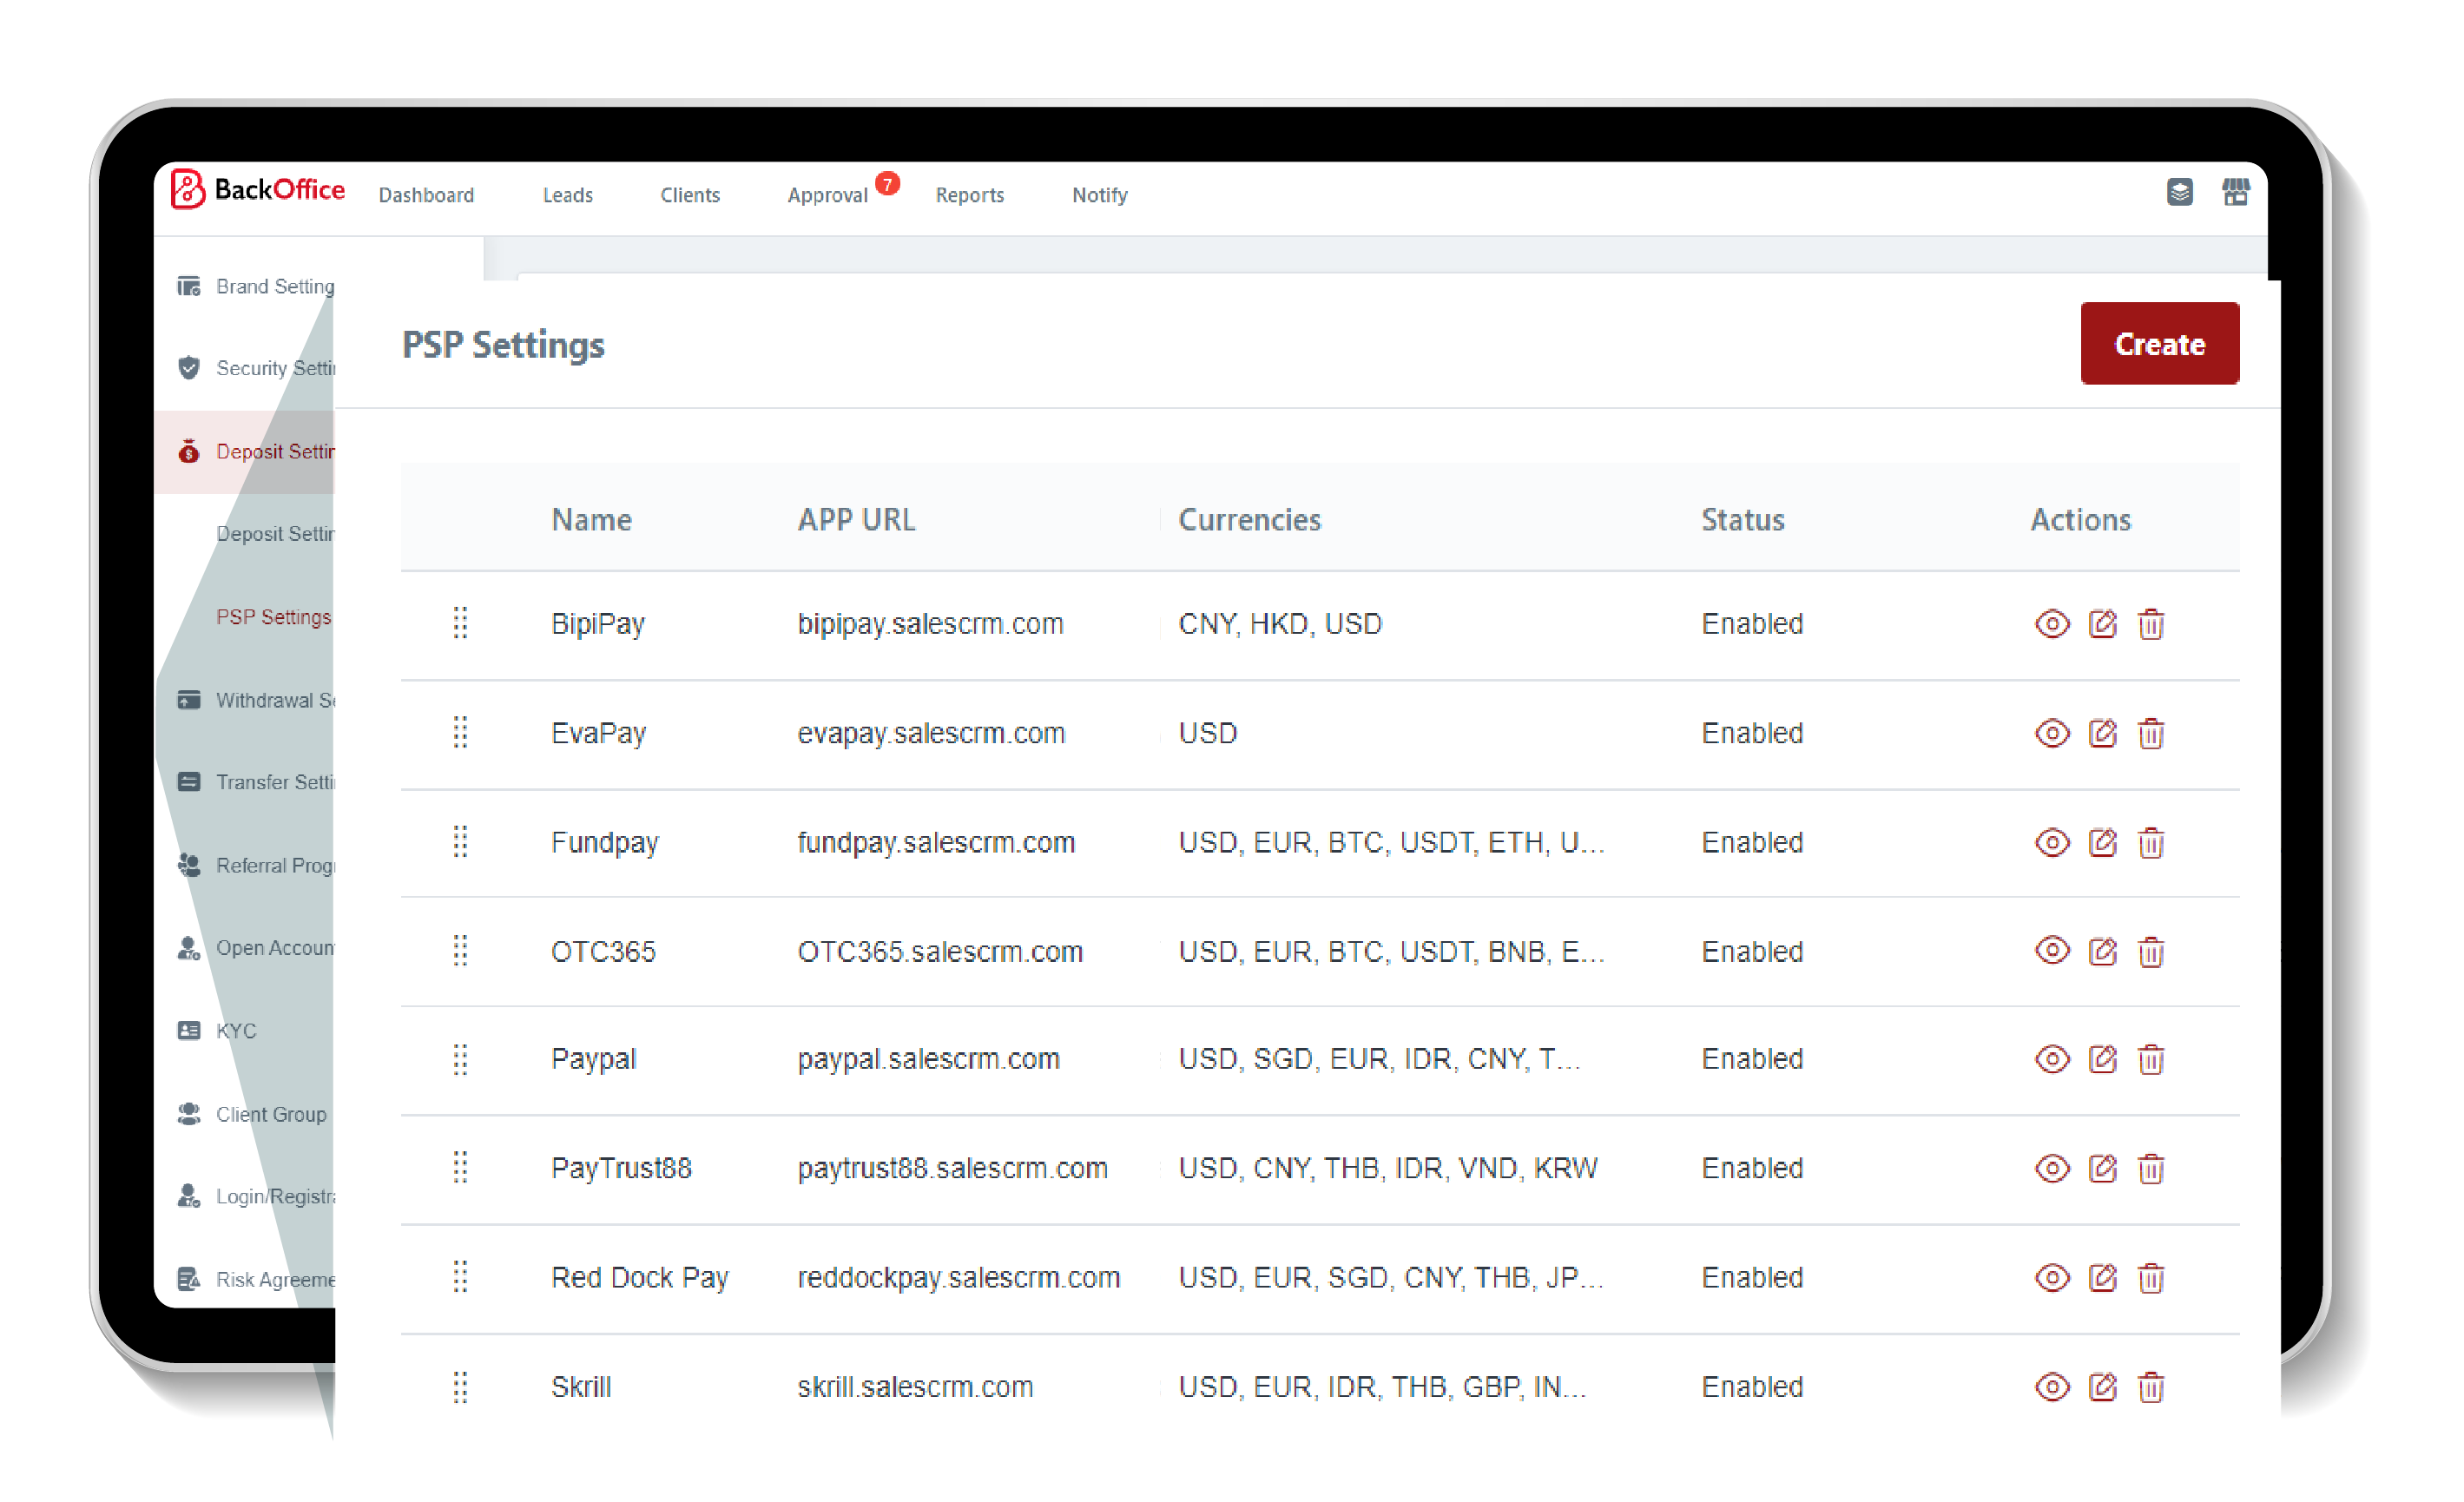Switch to the Clients tab
Screen dimensions: 2464x1502
(690, 195)
